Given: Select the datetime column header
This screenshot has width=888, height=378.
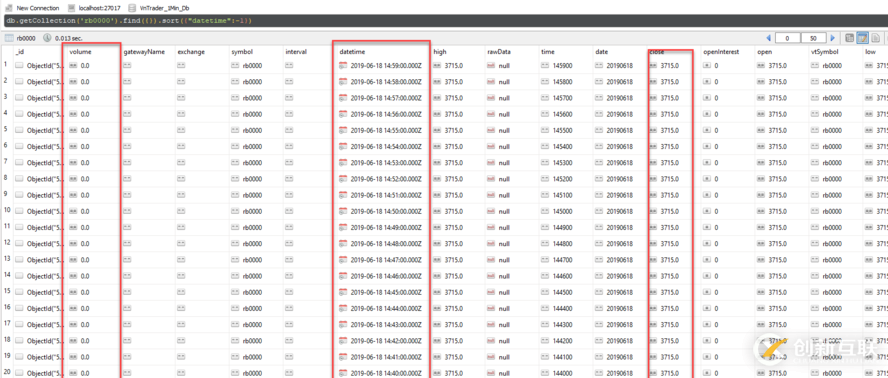Looking at the screenshot, I should [352, 52].
